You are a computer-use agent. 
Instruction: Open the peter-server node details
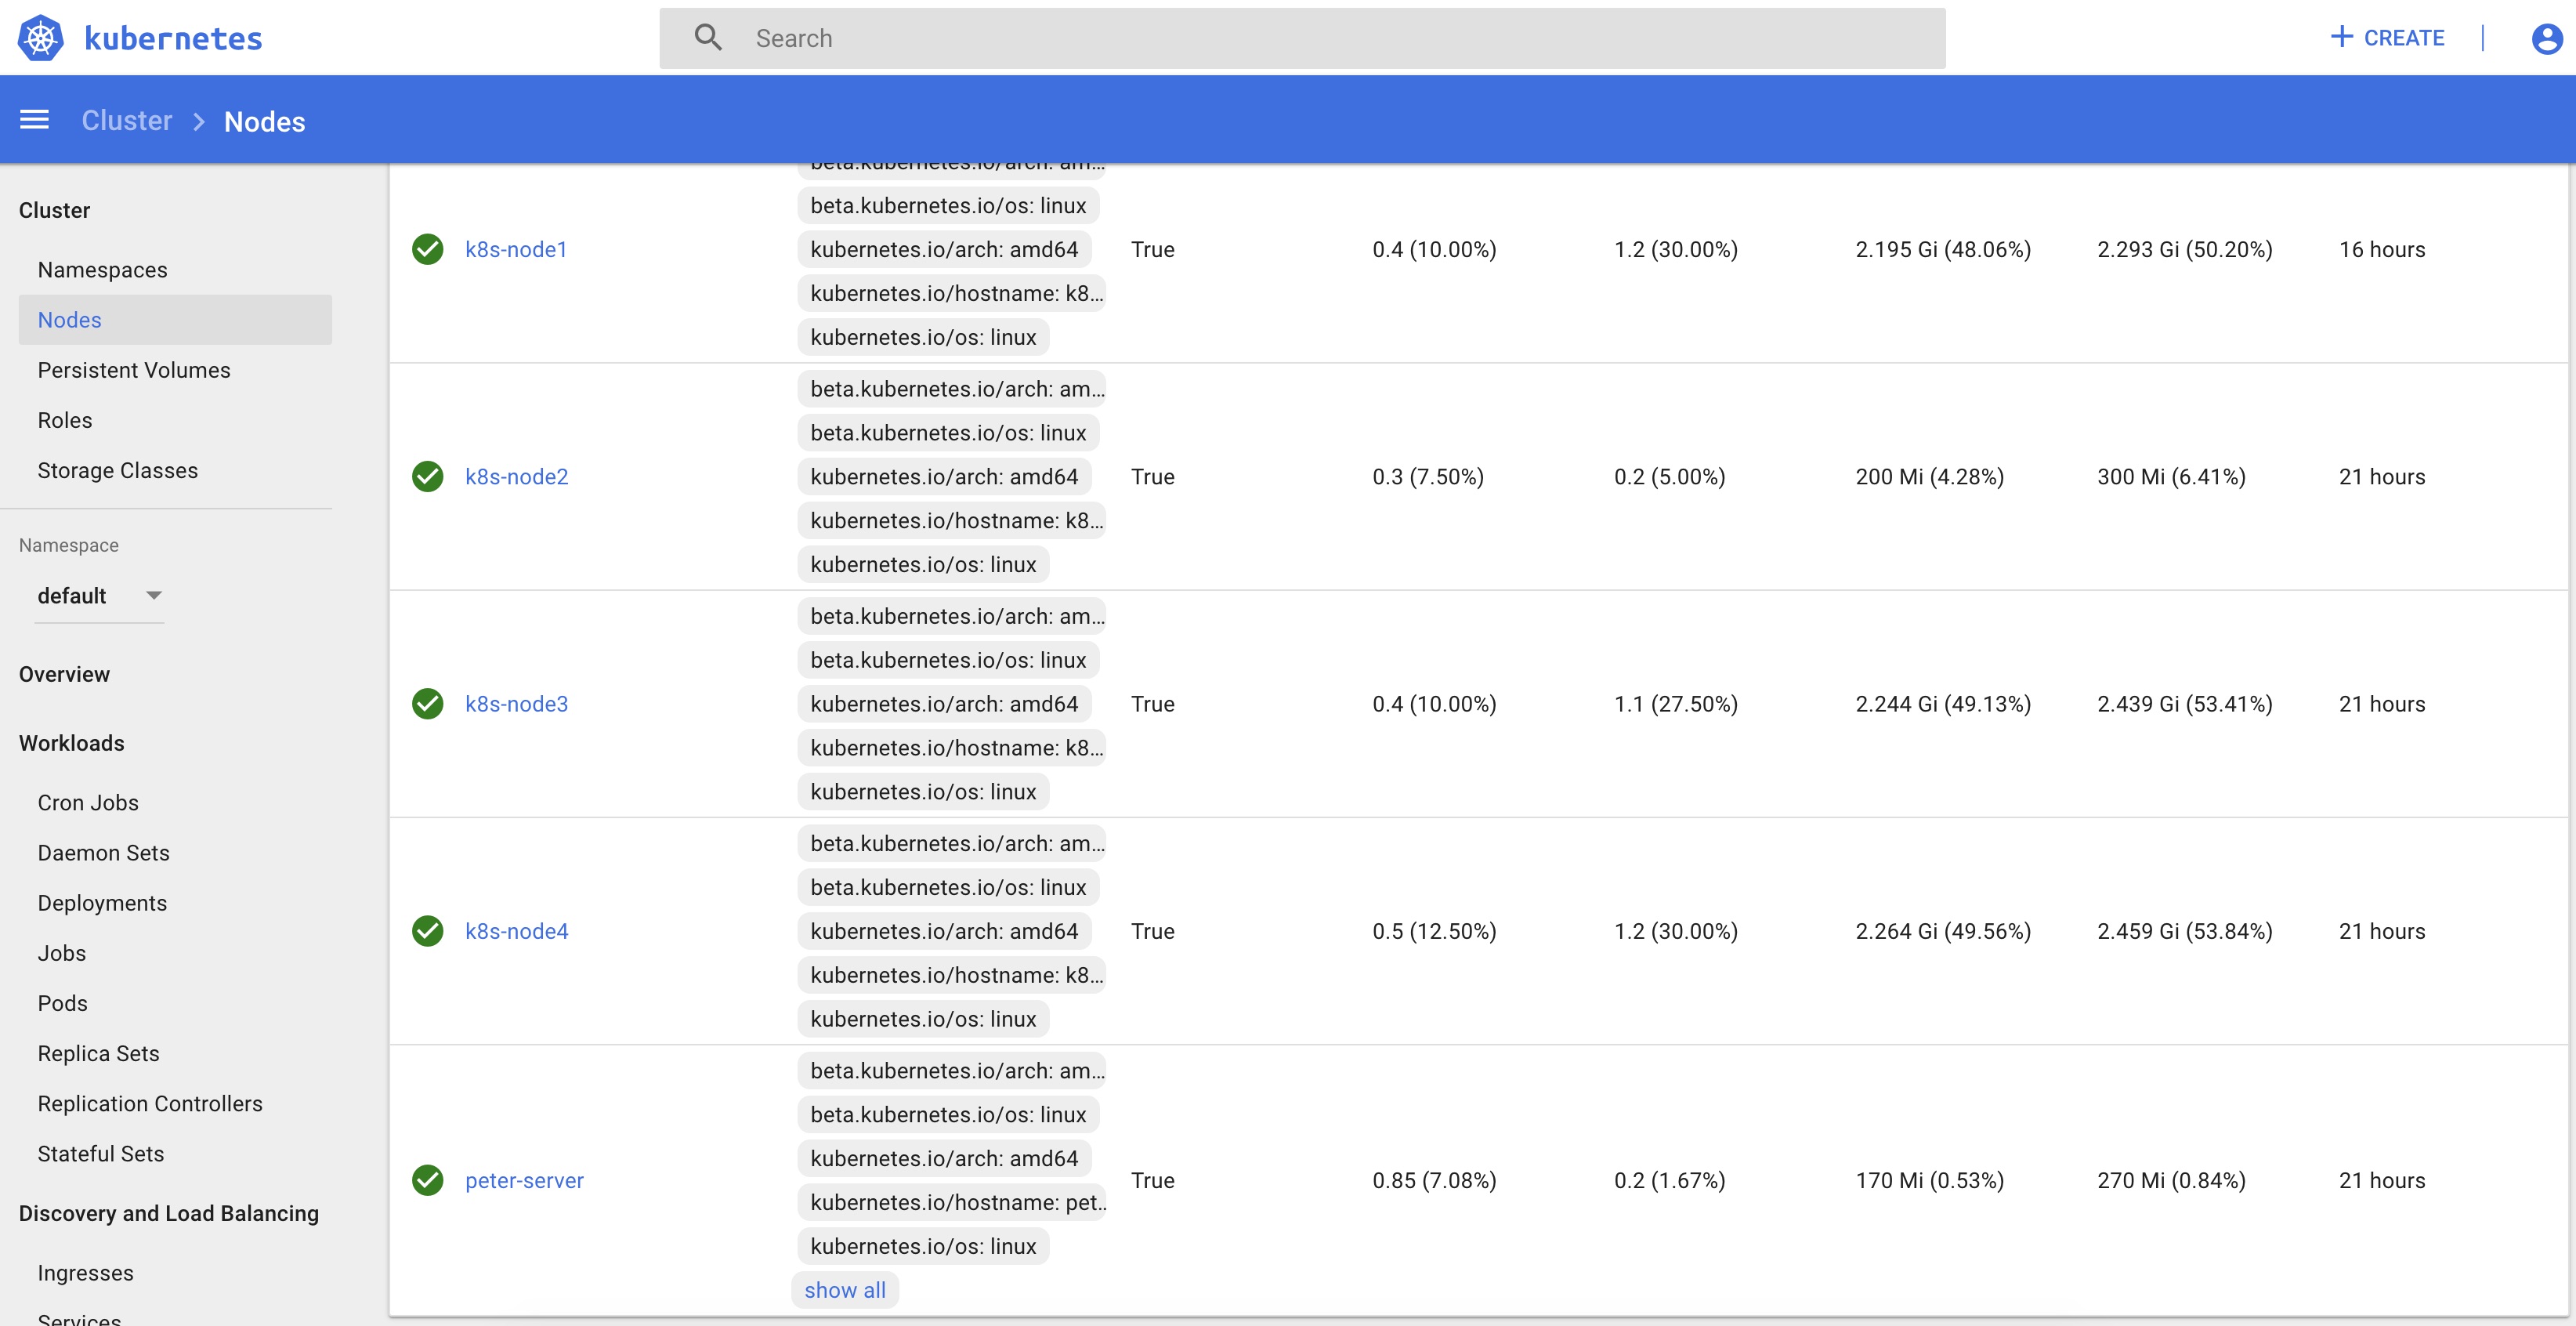pos(524,1180)
